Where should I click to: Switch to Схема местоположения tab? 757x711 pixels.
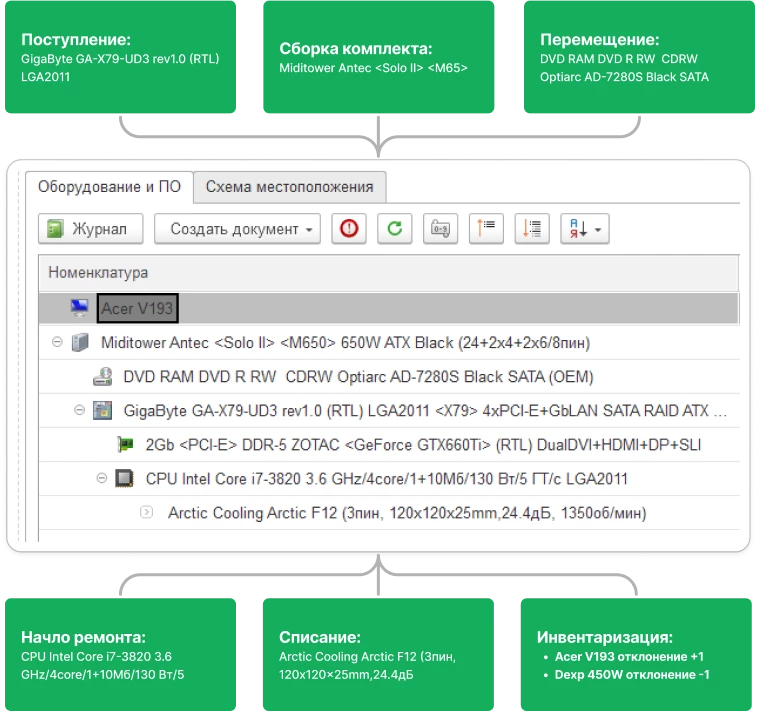[x=290, y=187]
